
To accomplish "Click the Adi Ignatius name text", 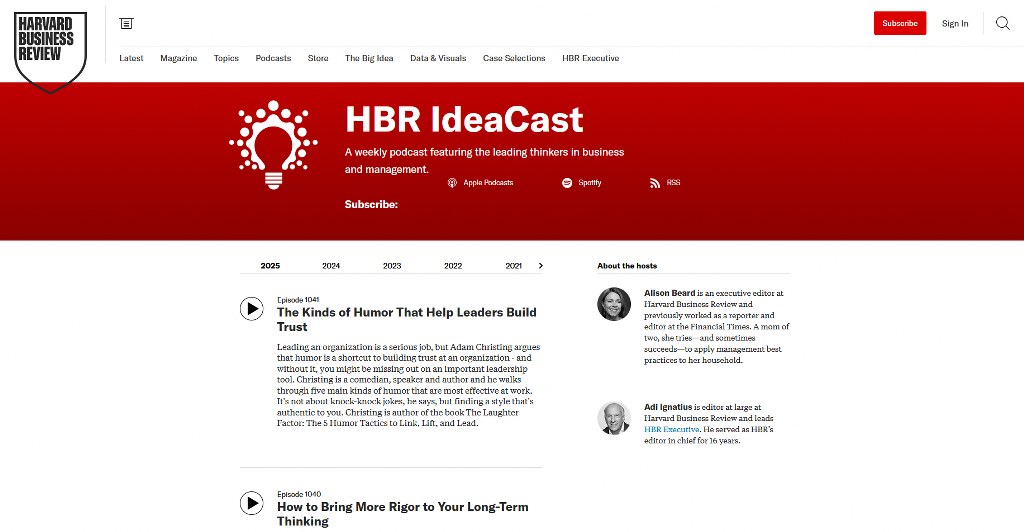I will [x=667, y=407].
